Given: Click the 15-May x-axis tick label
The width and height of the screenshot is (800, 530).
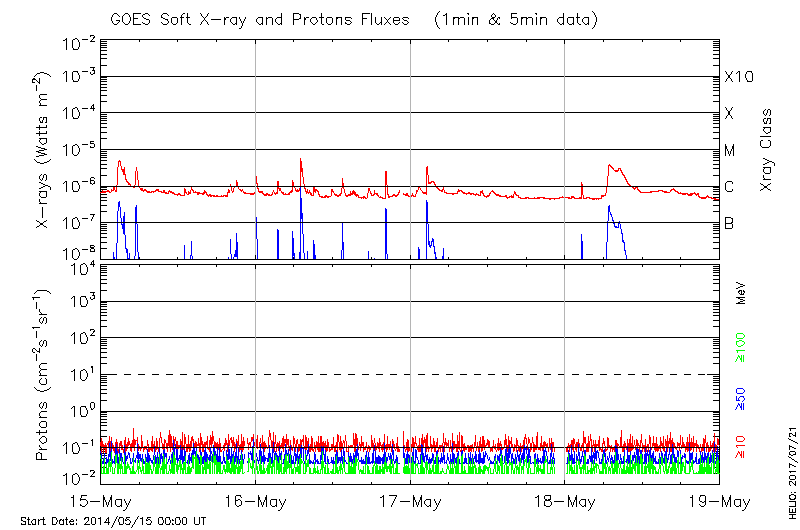Looking at the screenshot, I should [x=102, y=501].
